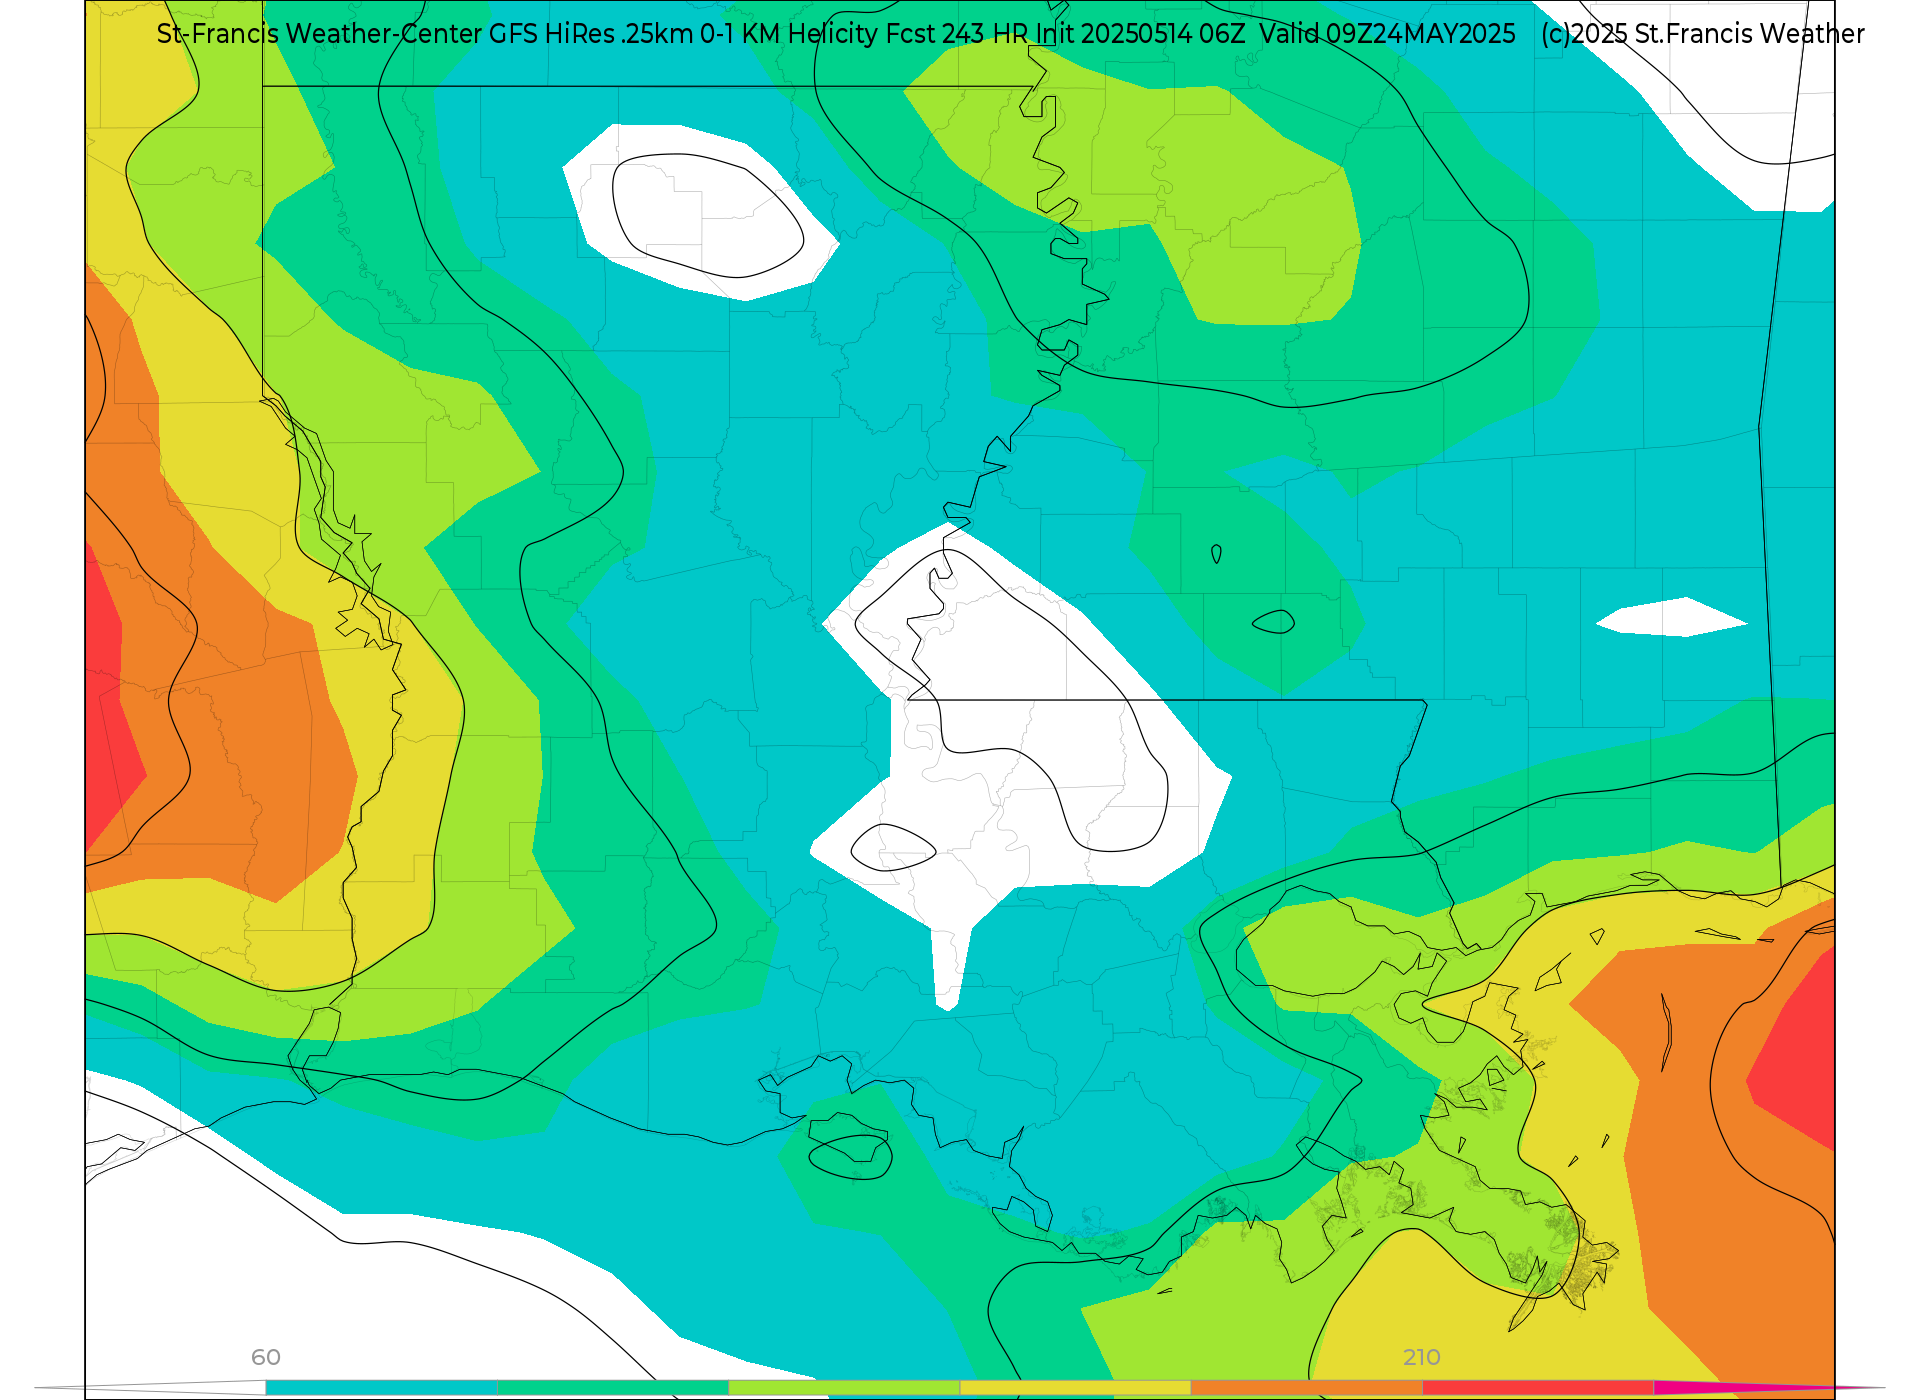Click the dark green segment of the color bar
Viewport: 1920px width, 1400px height.
[613, 1388]
